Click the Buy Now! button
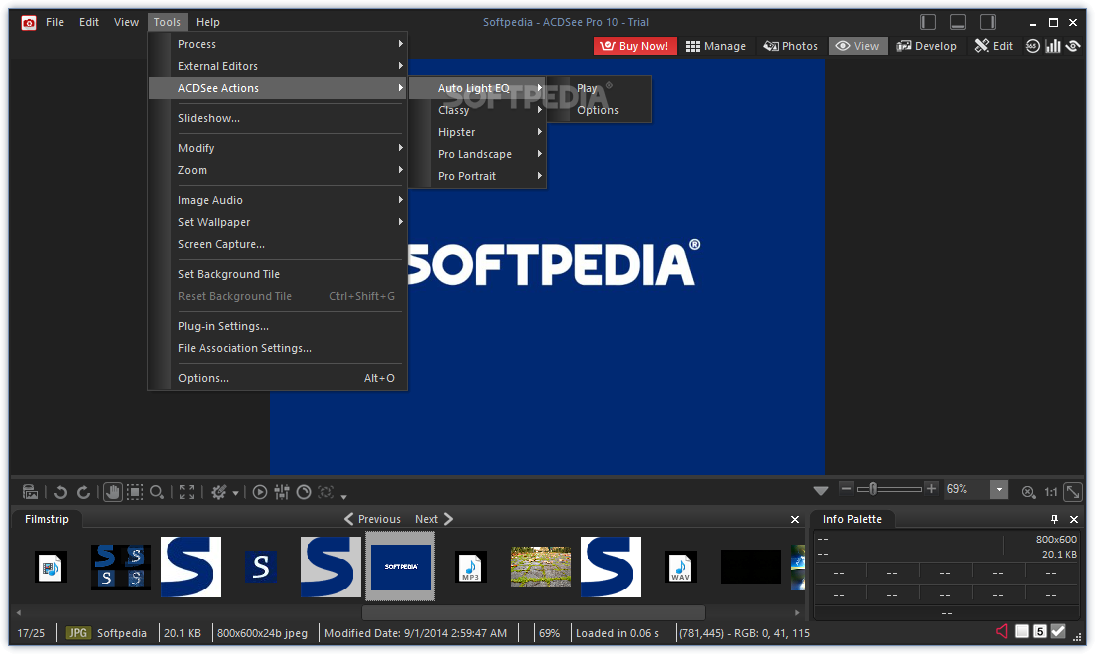The height and width of the screenshot is (654, 1095). [x=635, y=46]
